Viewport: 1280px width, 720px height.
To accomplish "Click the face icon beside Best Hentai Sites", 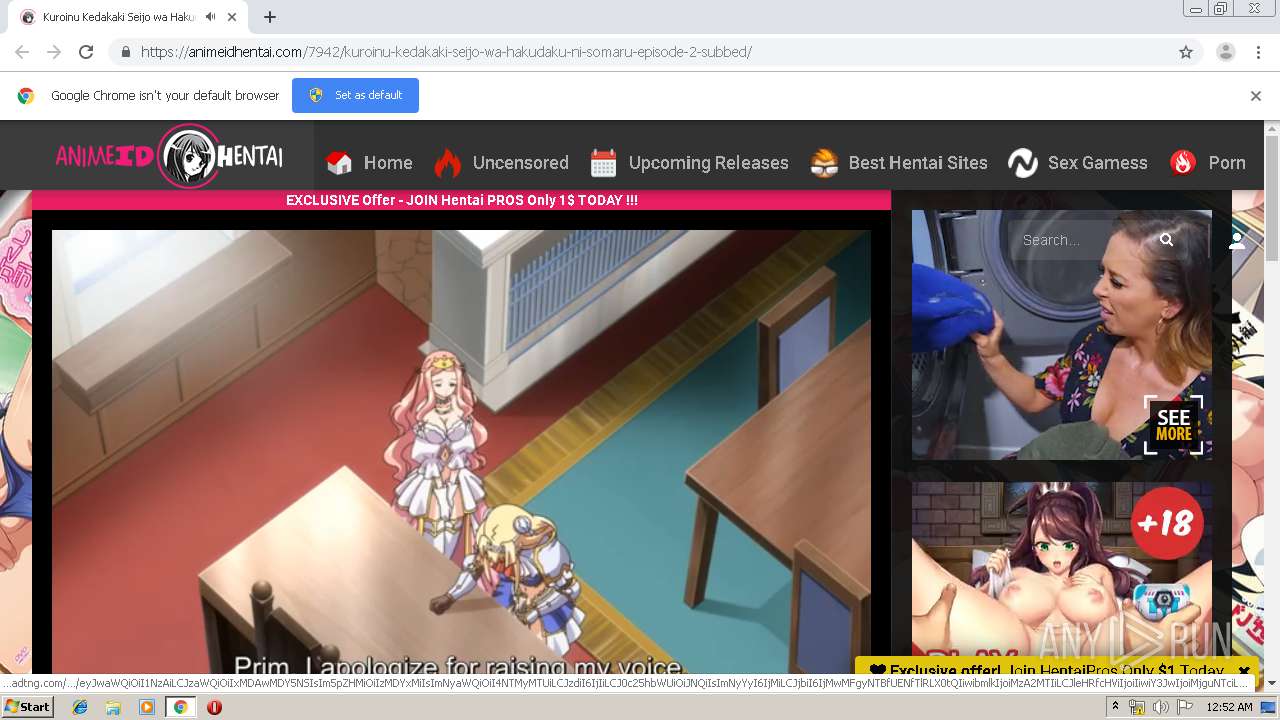I will 824,163.
